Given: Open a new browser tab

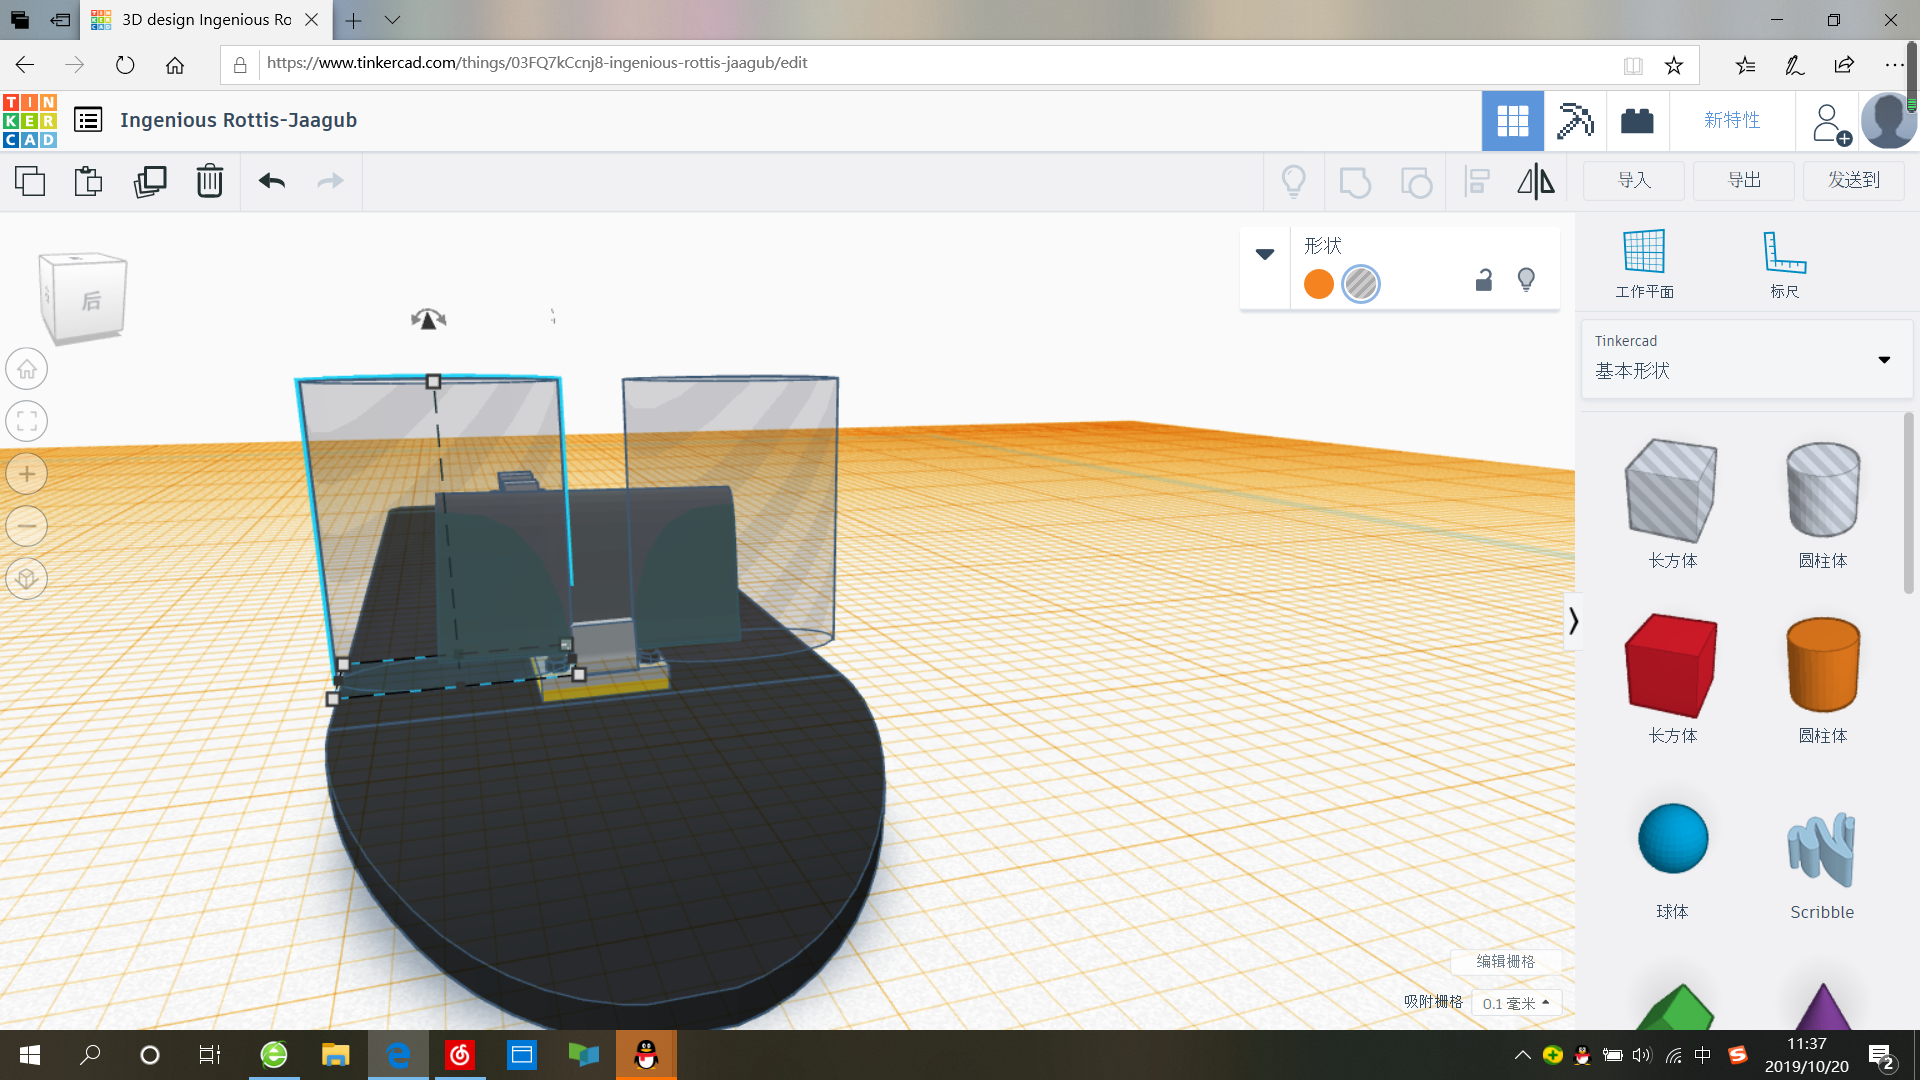Looking at the screenshot, I should (353, 20).
